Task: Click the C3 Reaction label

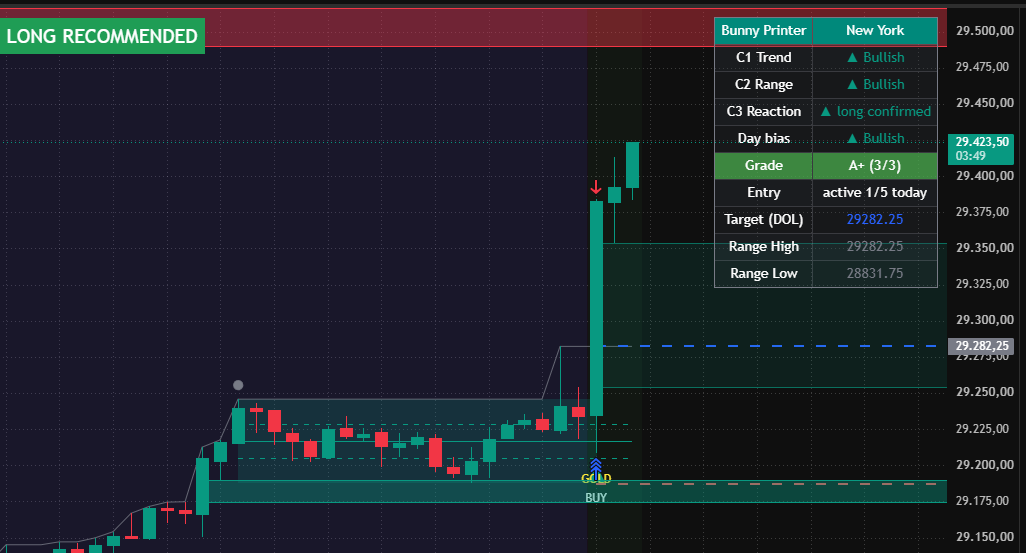Action: [x=763, y=111]
